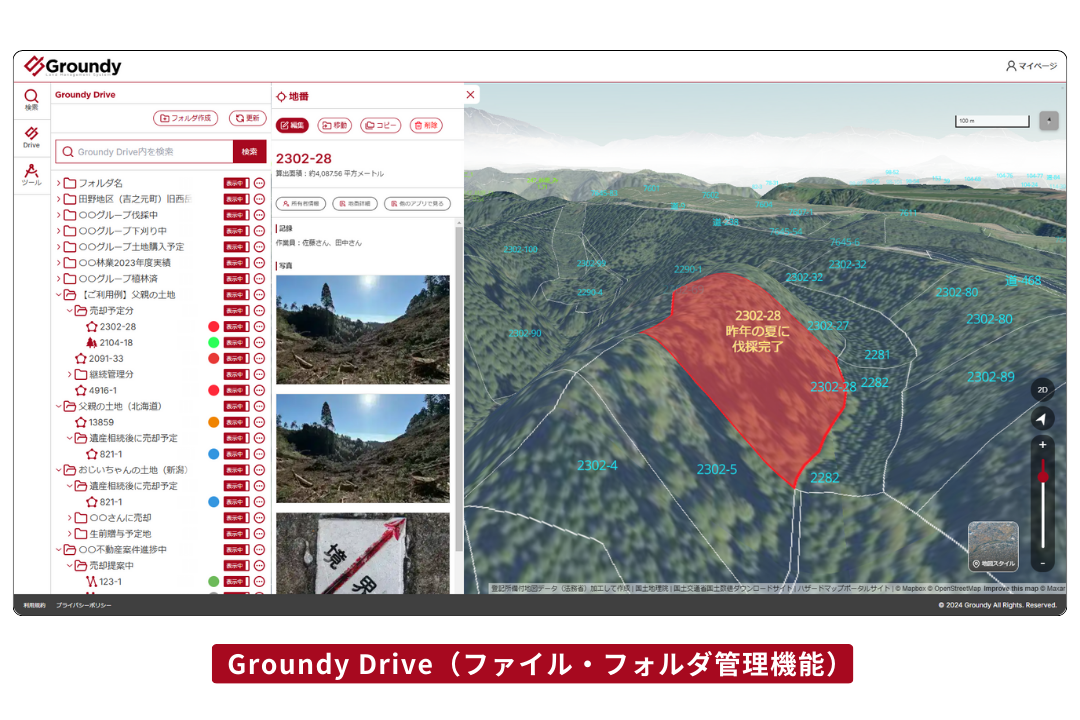1080x720 pixels.
Task: Click the map zoom slider handle
Action: tap(1043, 477)
